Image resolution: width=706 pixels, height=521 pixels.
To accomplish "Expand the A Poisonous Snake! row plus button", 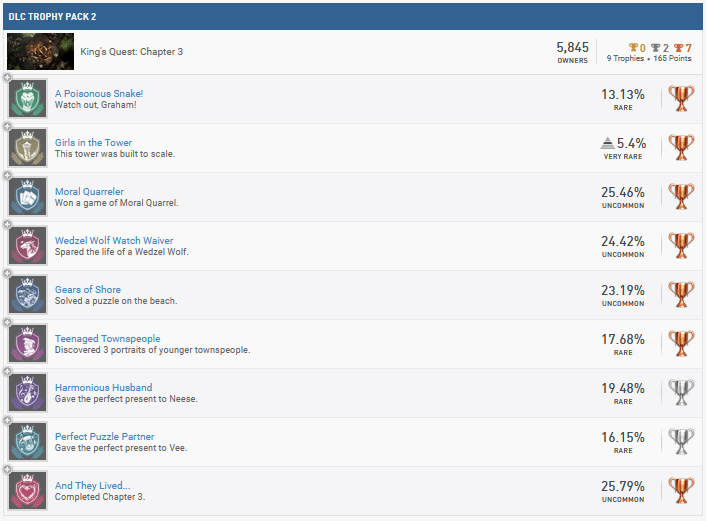I will (8, 79).
